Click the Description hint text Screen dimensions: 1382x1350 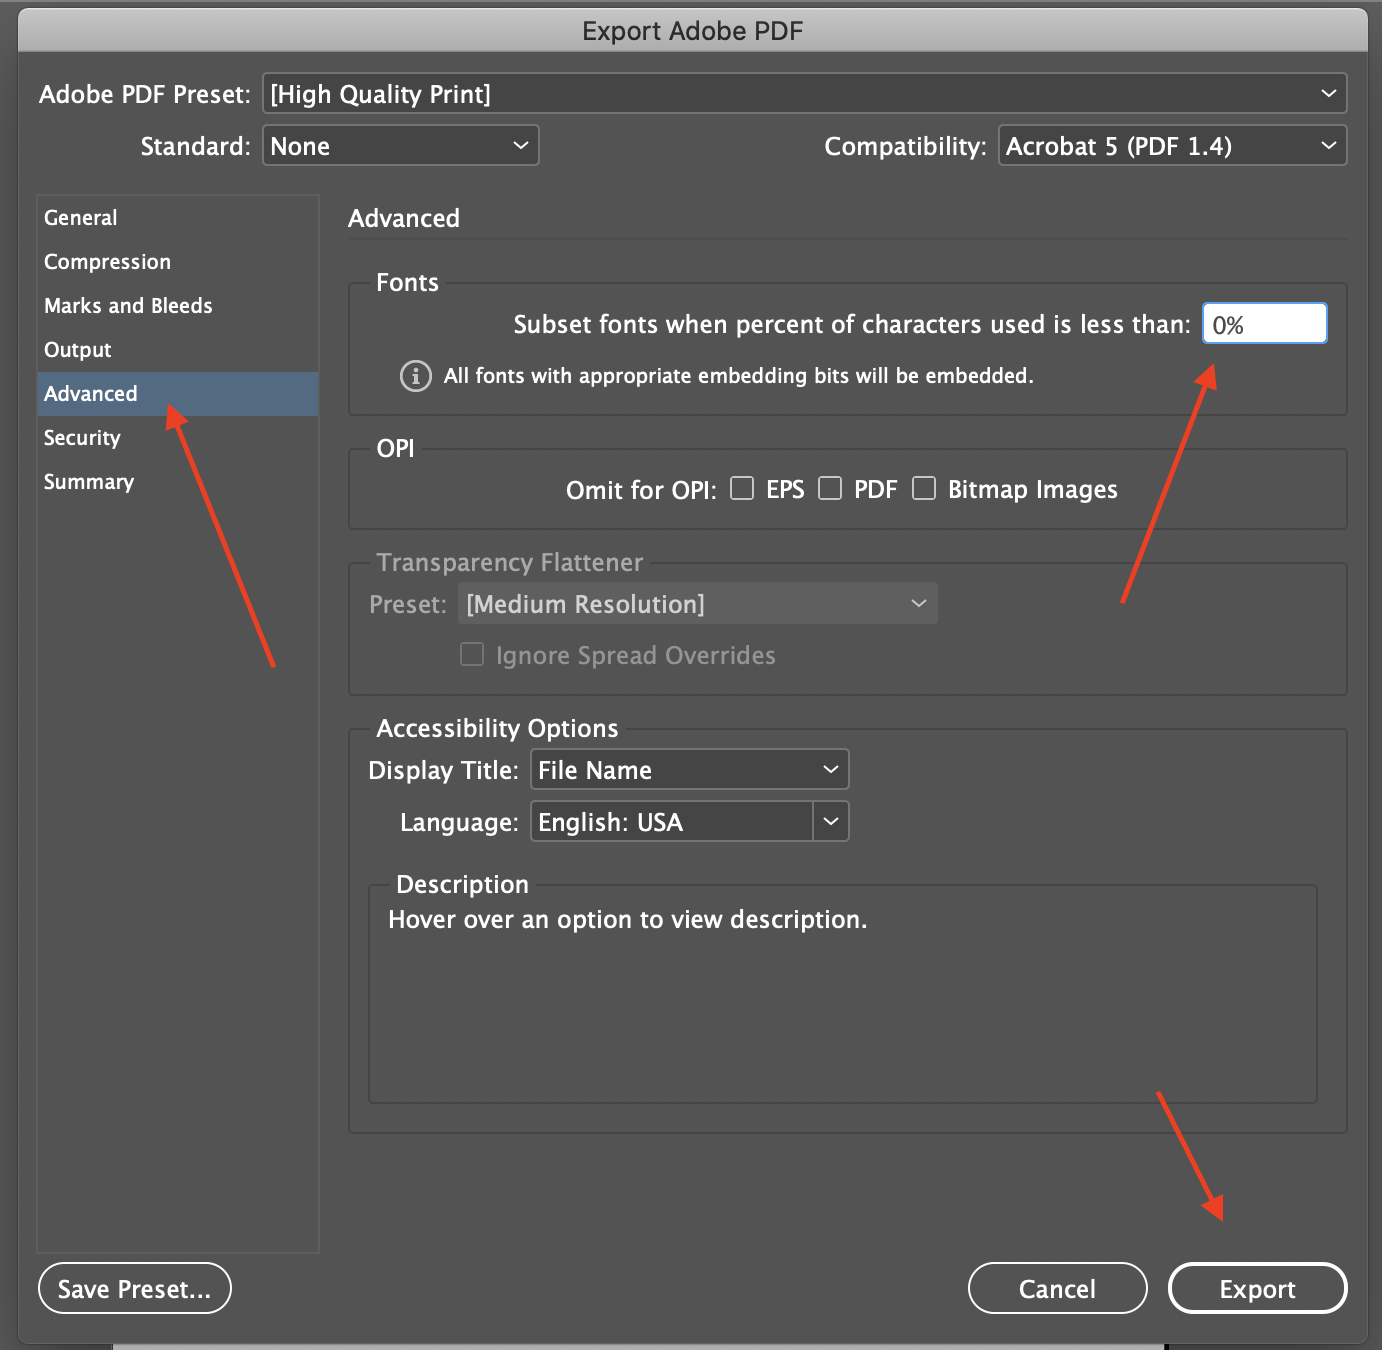click(x=627, y=919)
